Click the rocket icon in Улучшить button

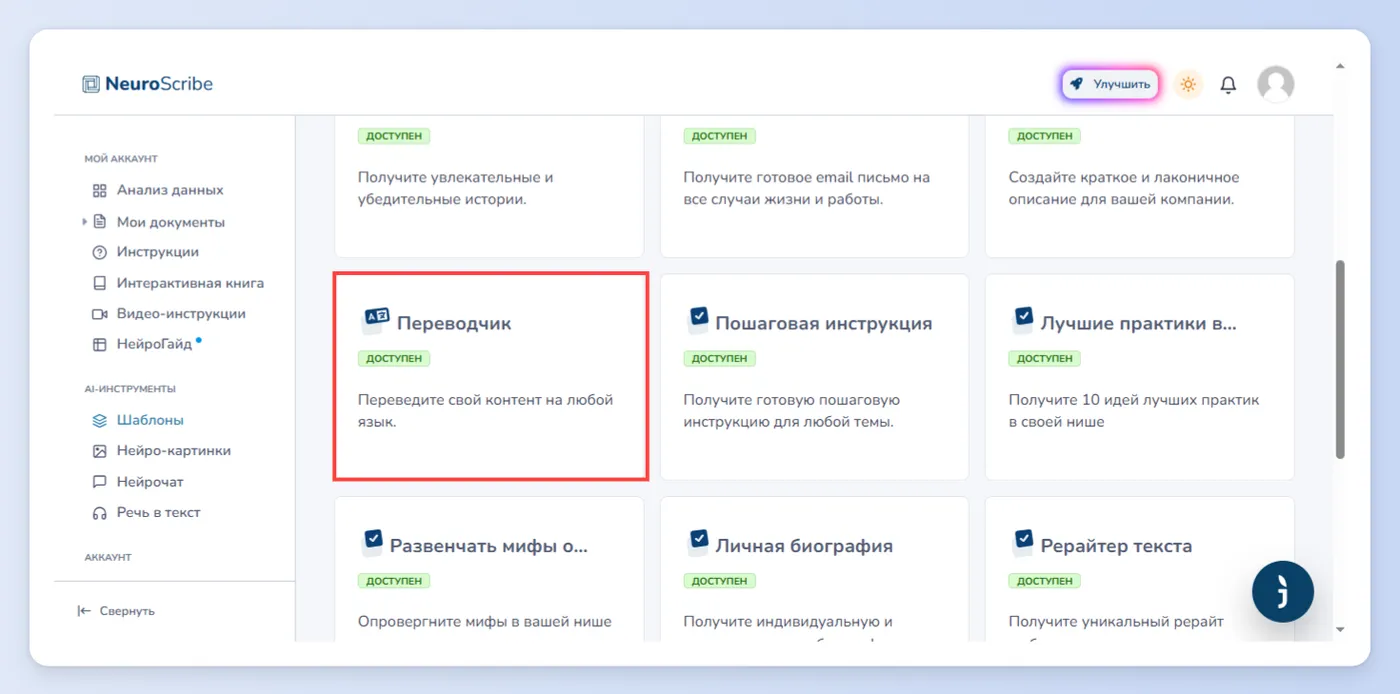click(1076, 84)
